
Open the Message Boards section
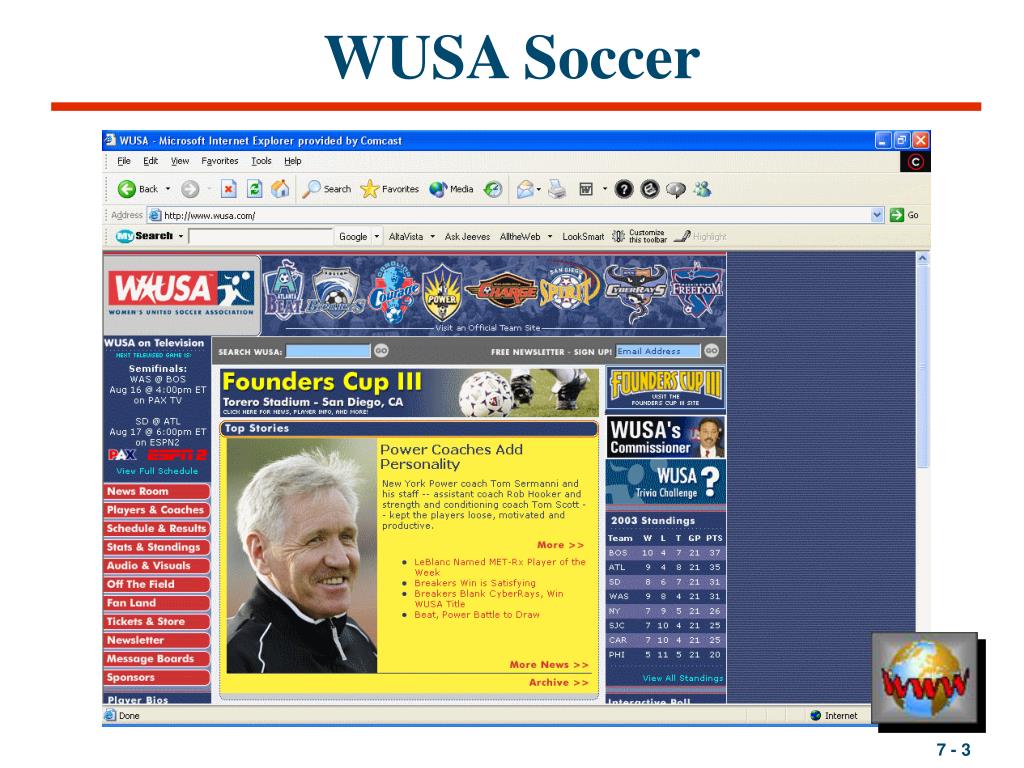pyautogui.click(x=157, y=659)
